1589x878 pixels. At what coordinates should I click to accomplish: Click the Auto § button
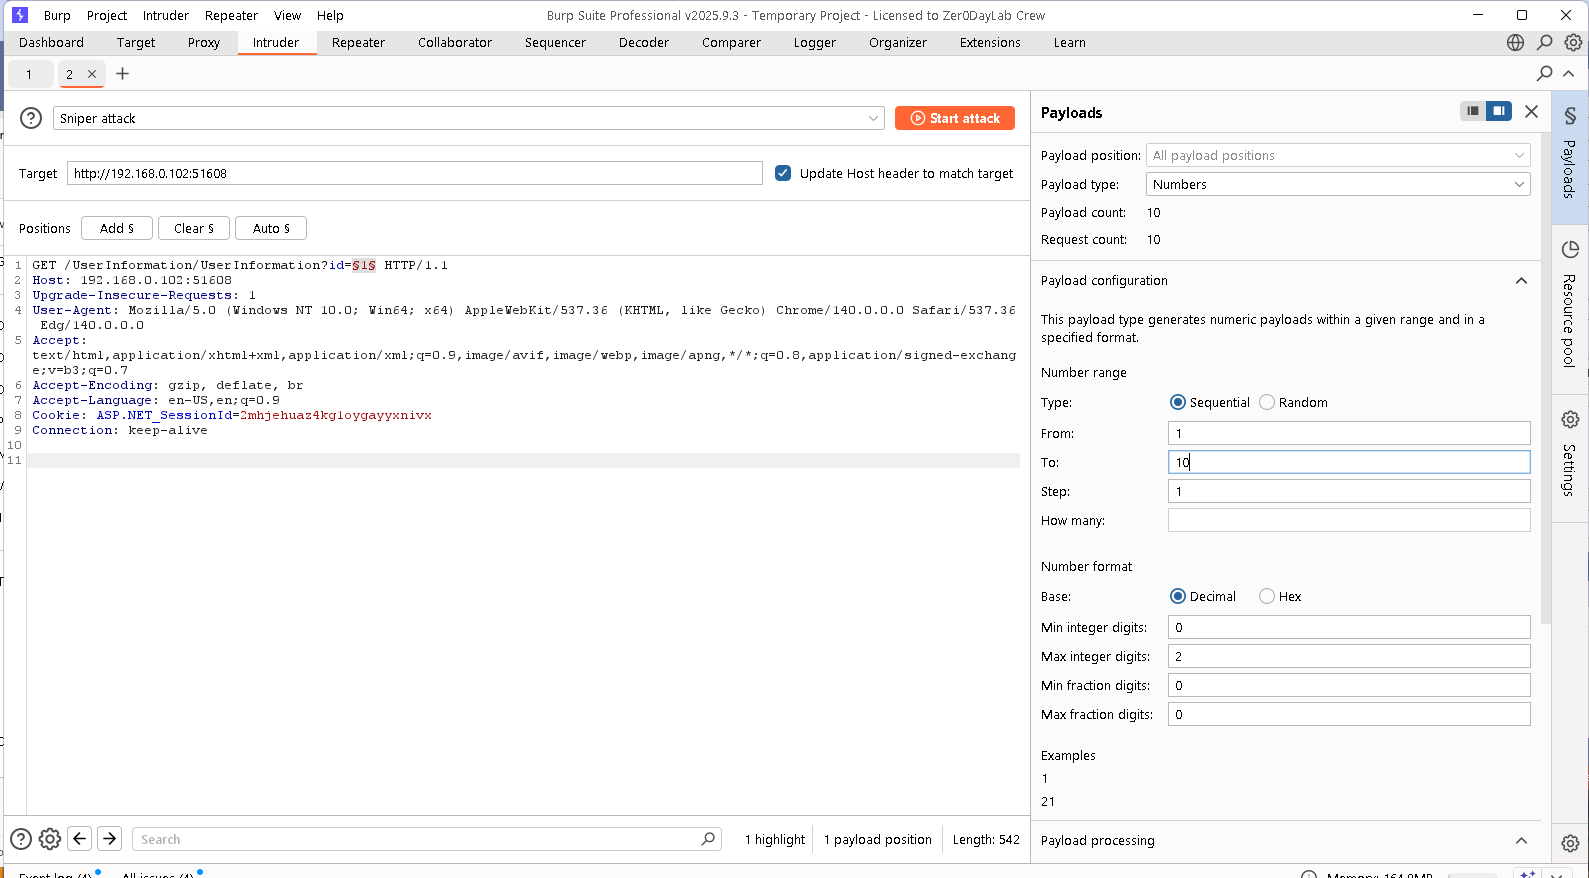pyautogui.click(x=271, y=228)
